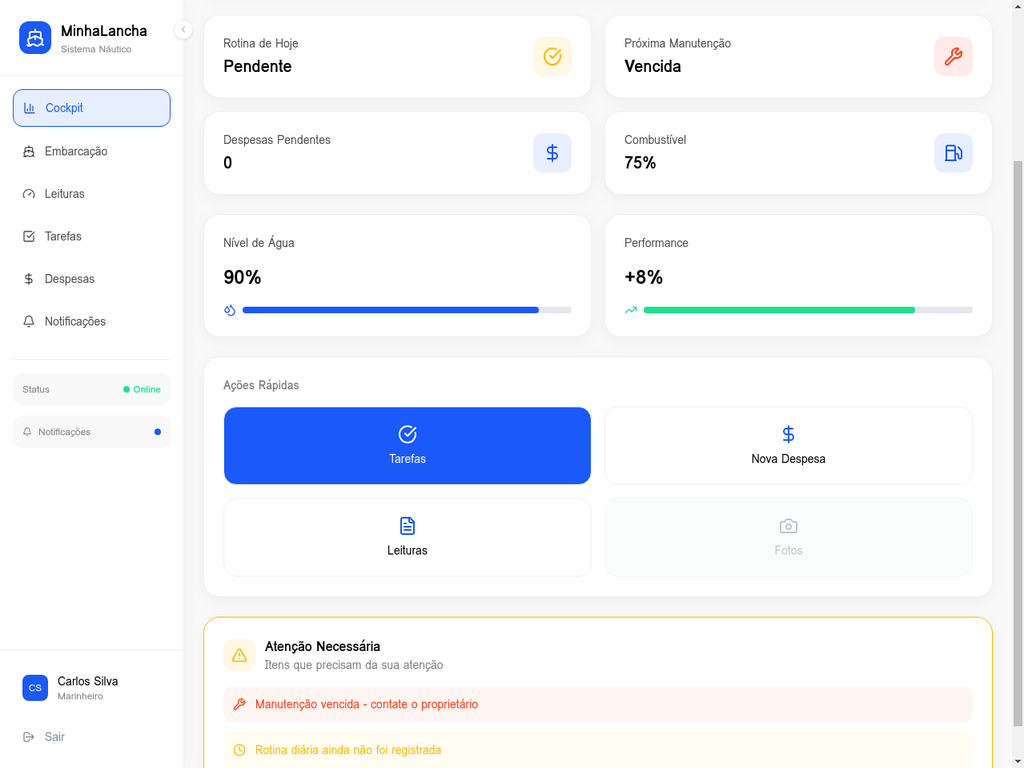1024x768 pixels.
Task: Click the wrench icon in Próxima Manutenção
Action: 953,57
